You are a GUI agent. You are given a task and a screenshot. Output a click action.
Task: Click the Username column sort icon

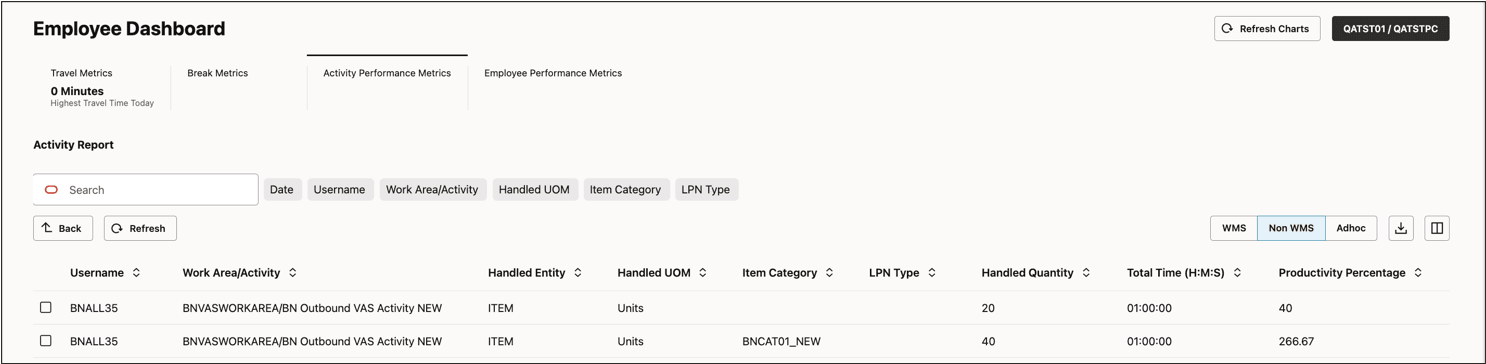136,273
